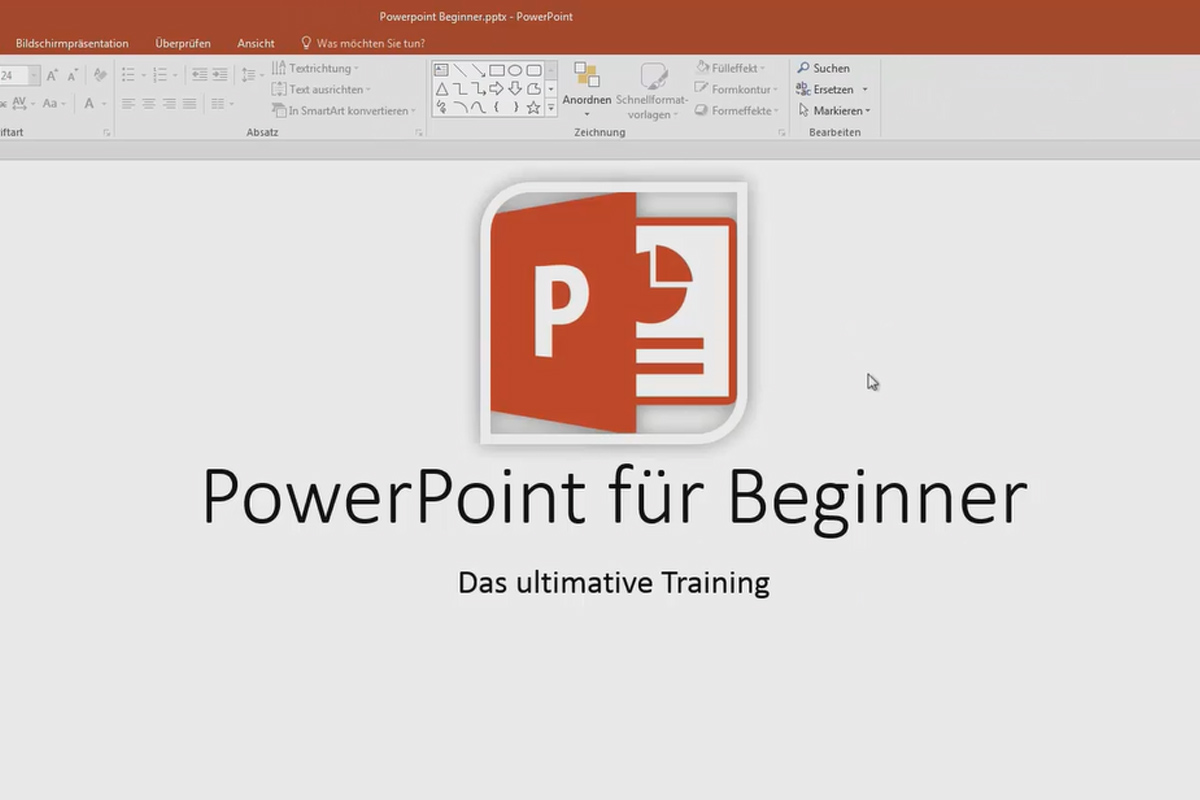The image size is (1200, 800).
Task: Select the Rectangle shape from the shapes gallery
Action: pos(497,70)
